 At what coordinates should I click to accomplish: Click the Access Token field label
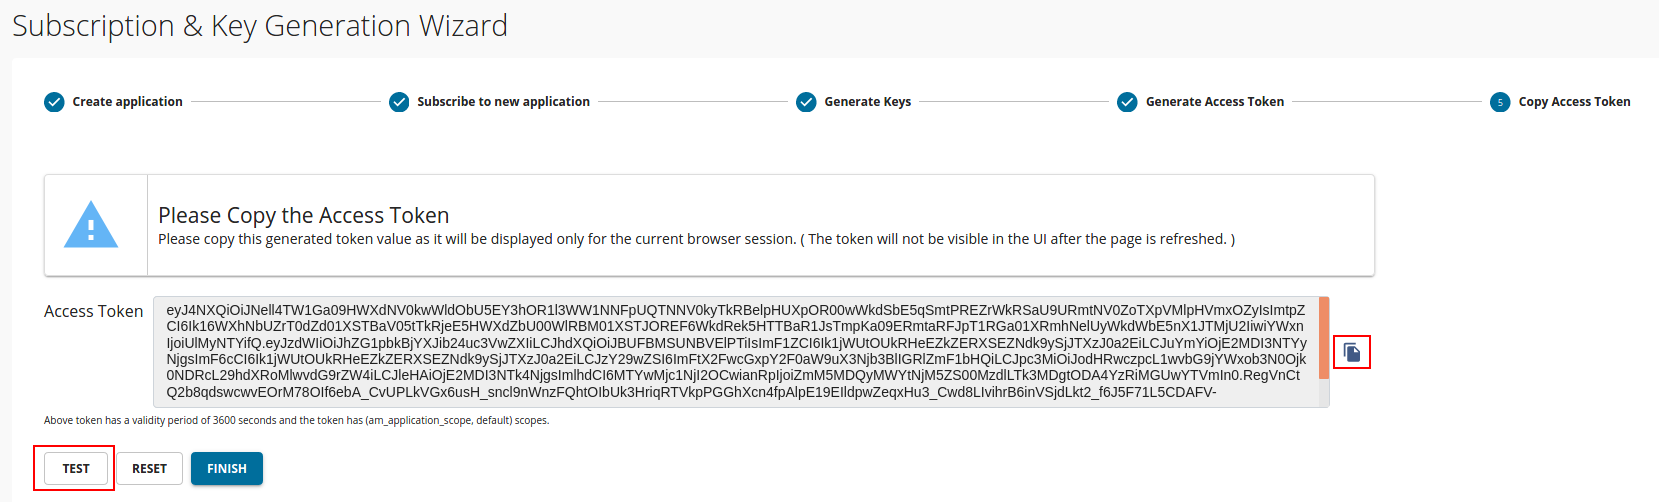point(94,312)
